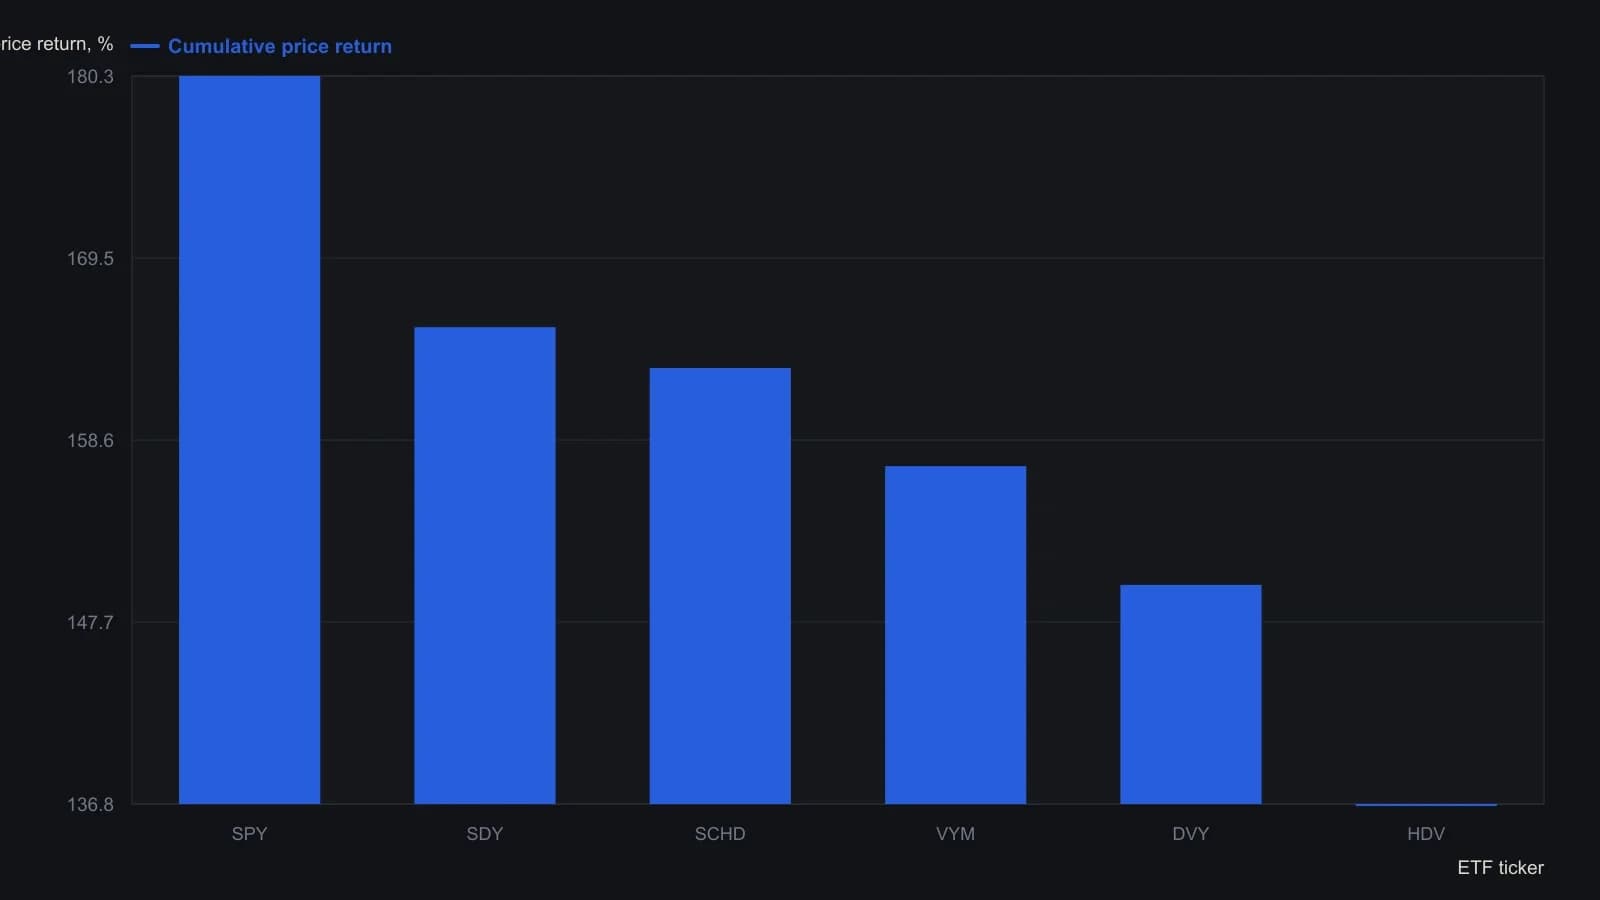Select the VYM bar in the chart

[x=955, y=635]
